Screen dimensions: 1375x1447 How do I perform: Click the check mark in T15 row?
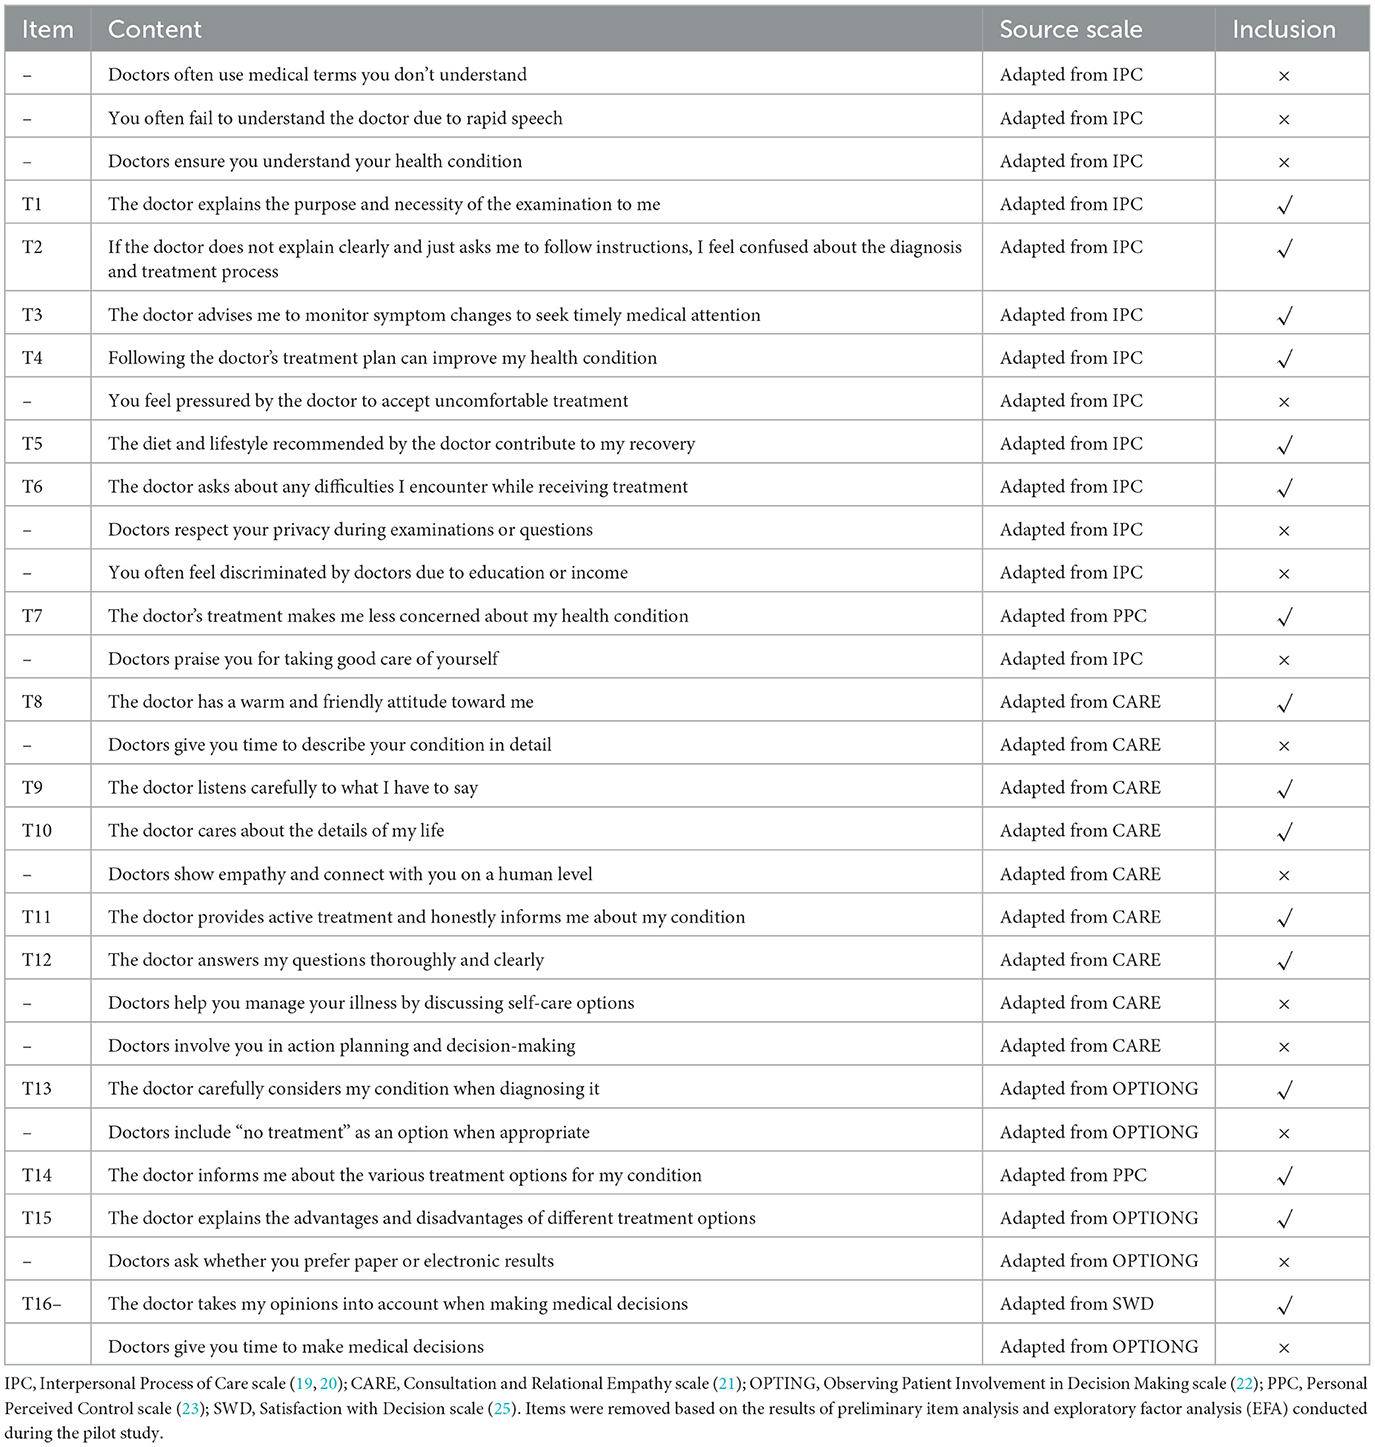click(x=1285, y=1219)
